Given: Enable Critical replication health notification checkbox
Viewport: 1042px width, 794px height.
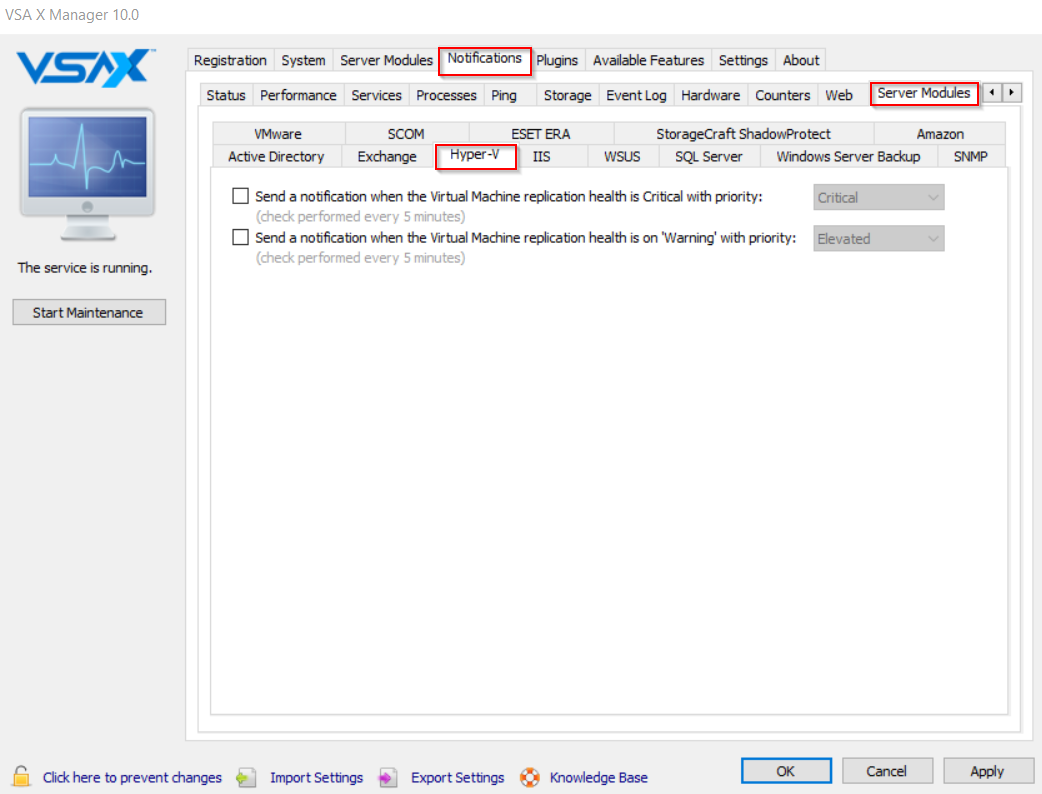Looking at the screenshot, I should (241, 196).
